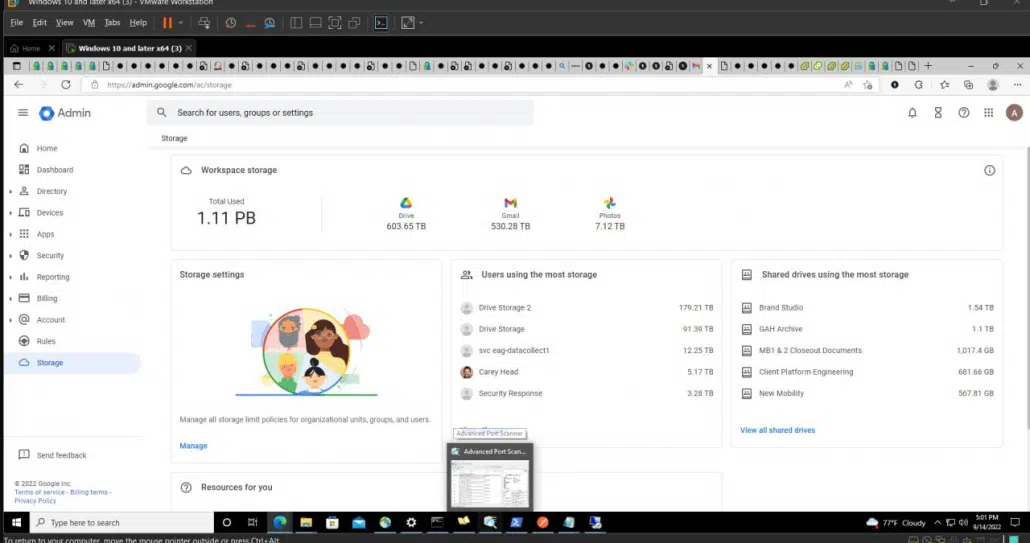This screenshot has width=1030, height=543.
Task: Open dropdown arrow beside VMware pause button
Action: (x=181, y=23)
